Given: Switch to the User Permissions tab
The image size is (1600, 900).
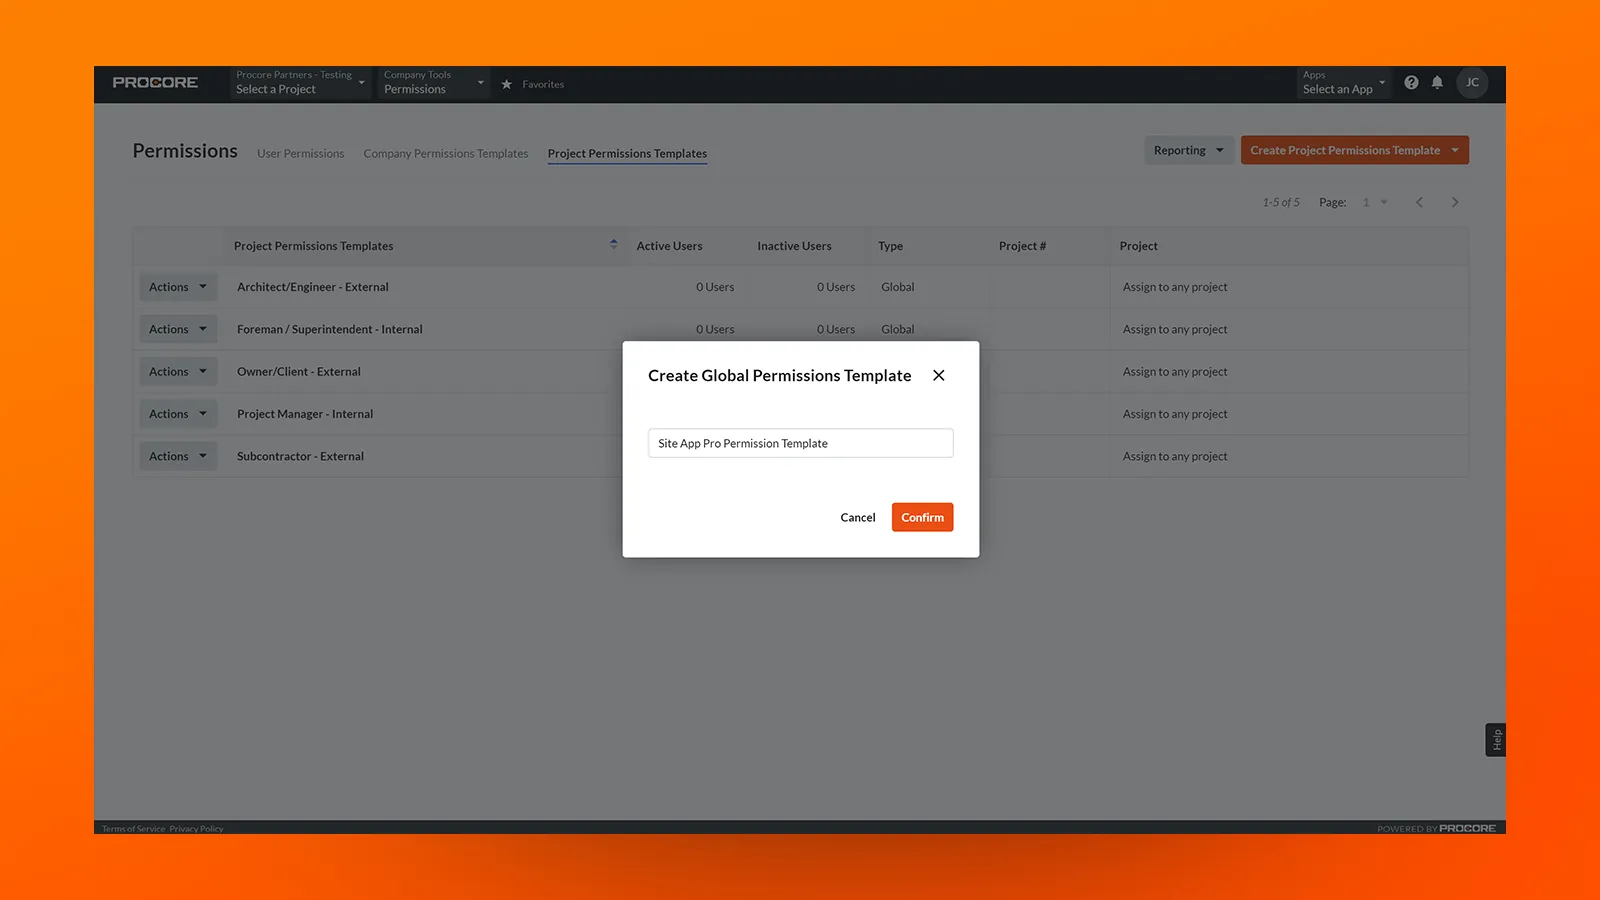Looking at the screenshot, I should [300, 153].
